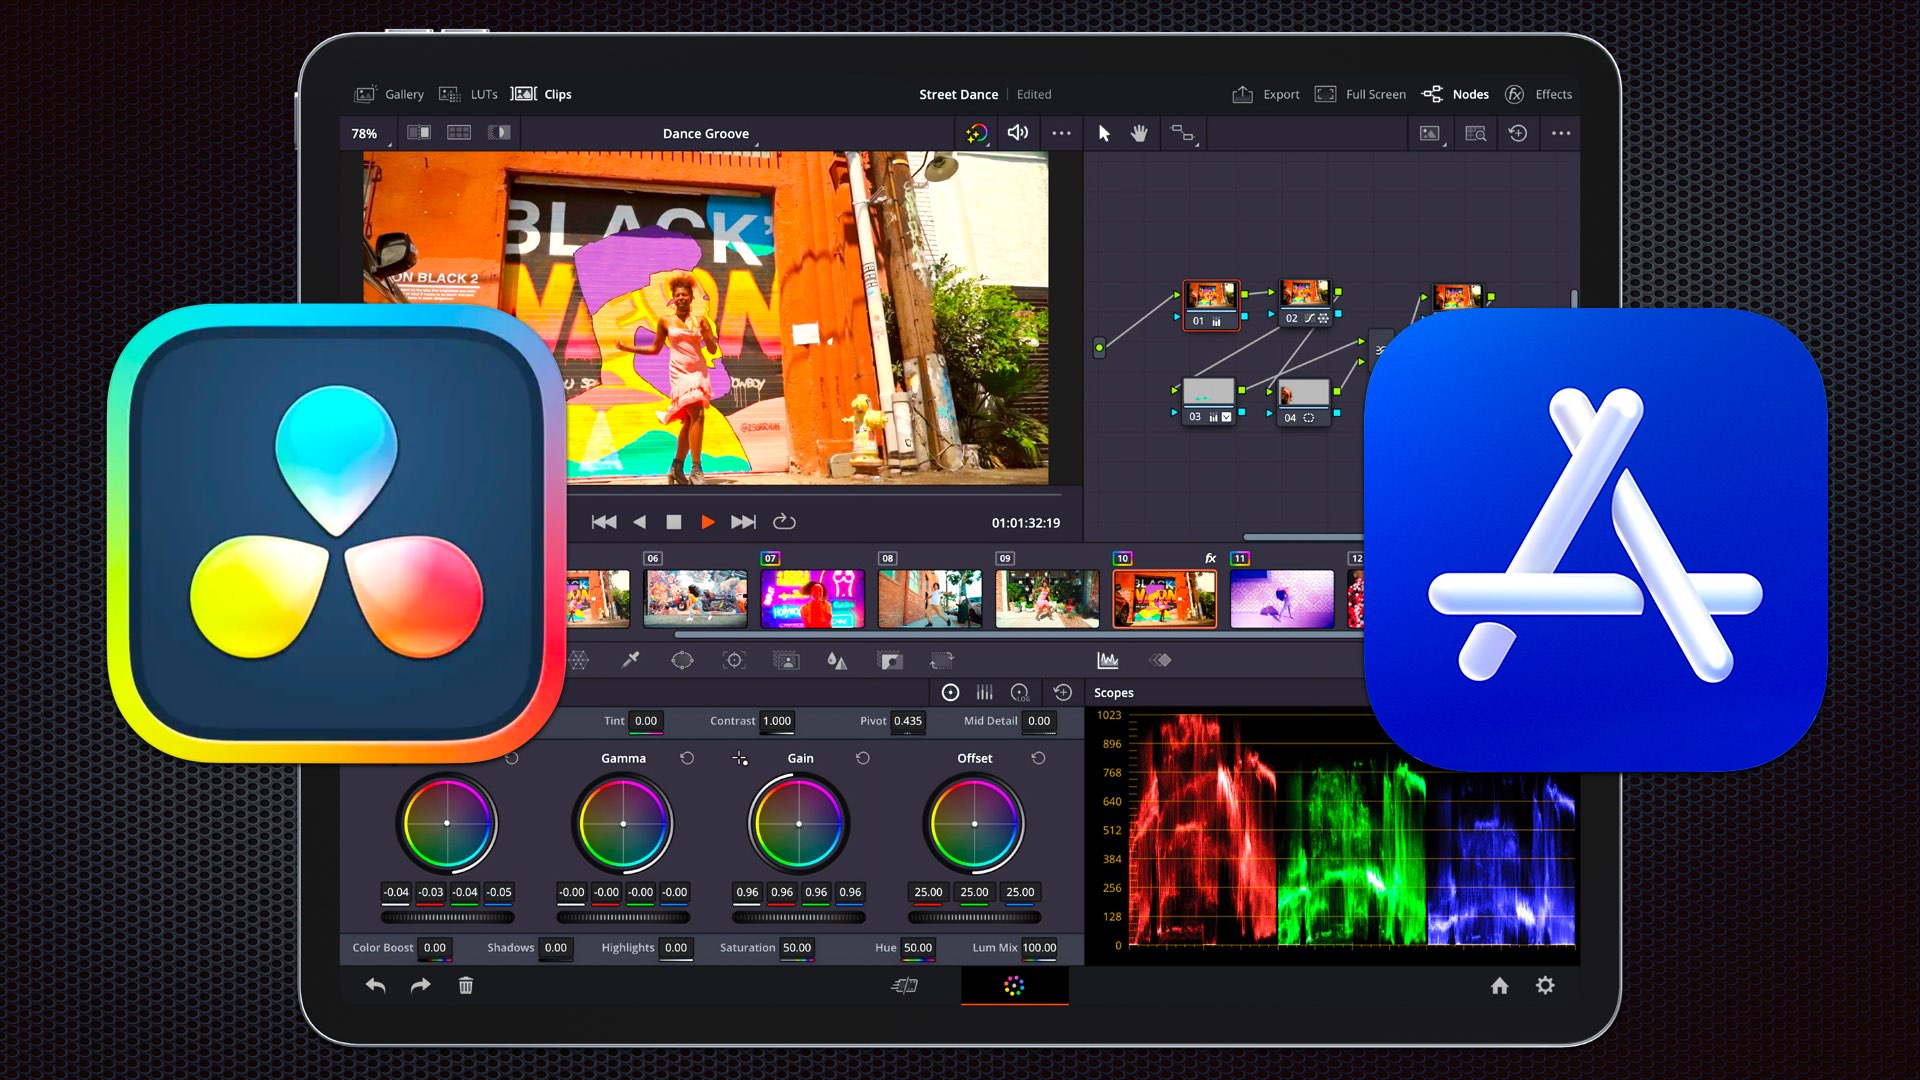
Task: Open the Tracker palette
Action: (735, 660)
